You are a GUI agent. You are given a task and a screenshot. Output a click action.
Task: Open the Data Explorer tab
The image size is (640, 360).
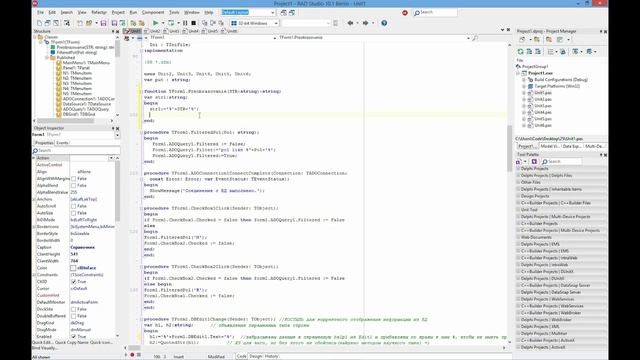[x=571, y=146]
